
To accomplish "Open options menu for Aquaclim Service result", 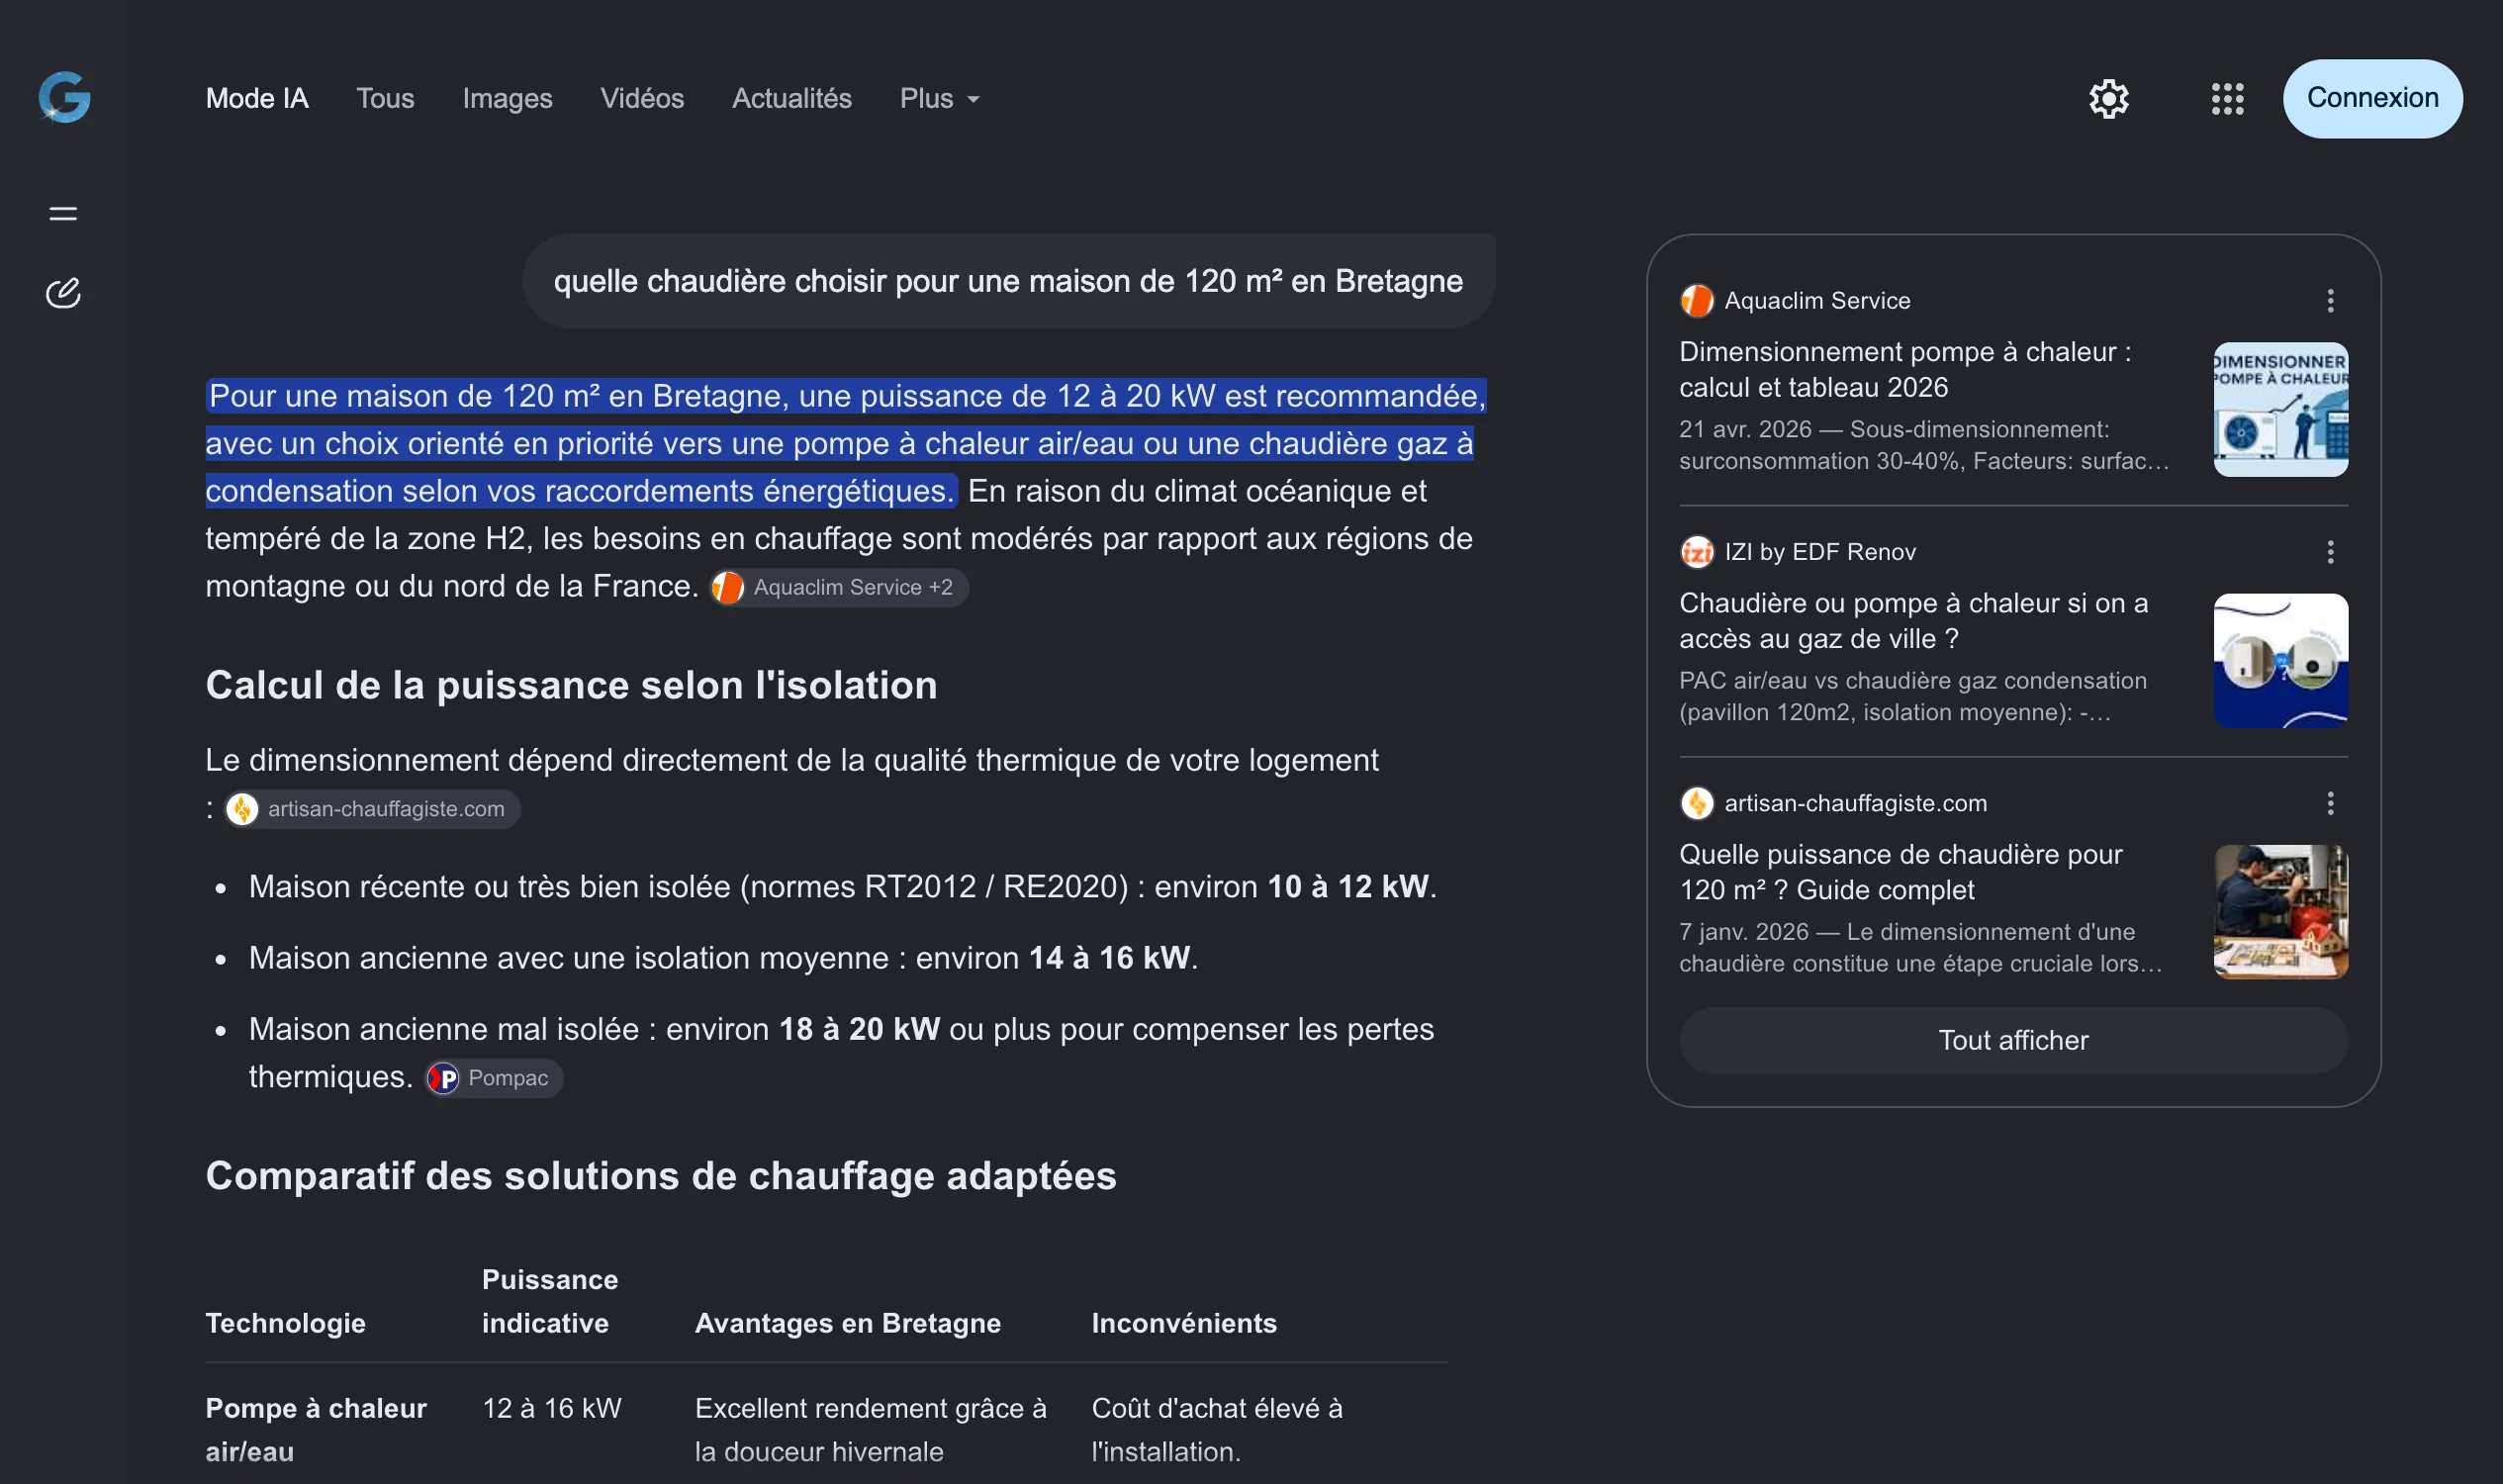I will 2330,301.
